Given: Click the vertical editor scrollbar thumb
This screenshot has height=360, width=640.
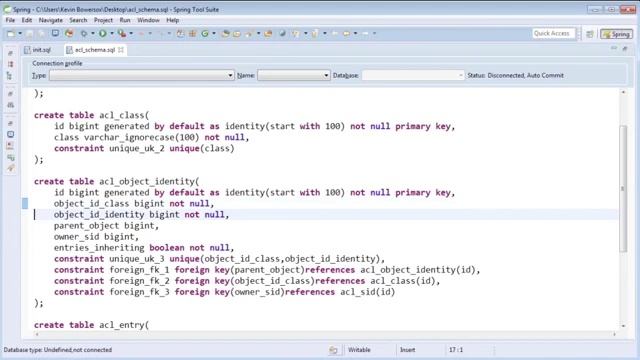Looking at the screenshot, I should click(623, 189).
